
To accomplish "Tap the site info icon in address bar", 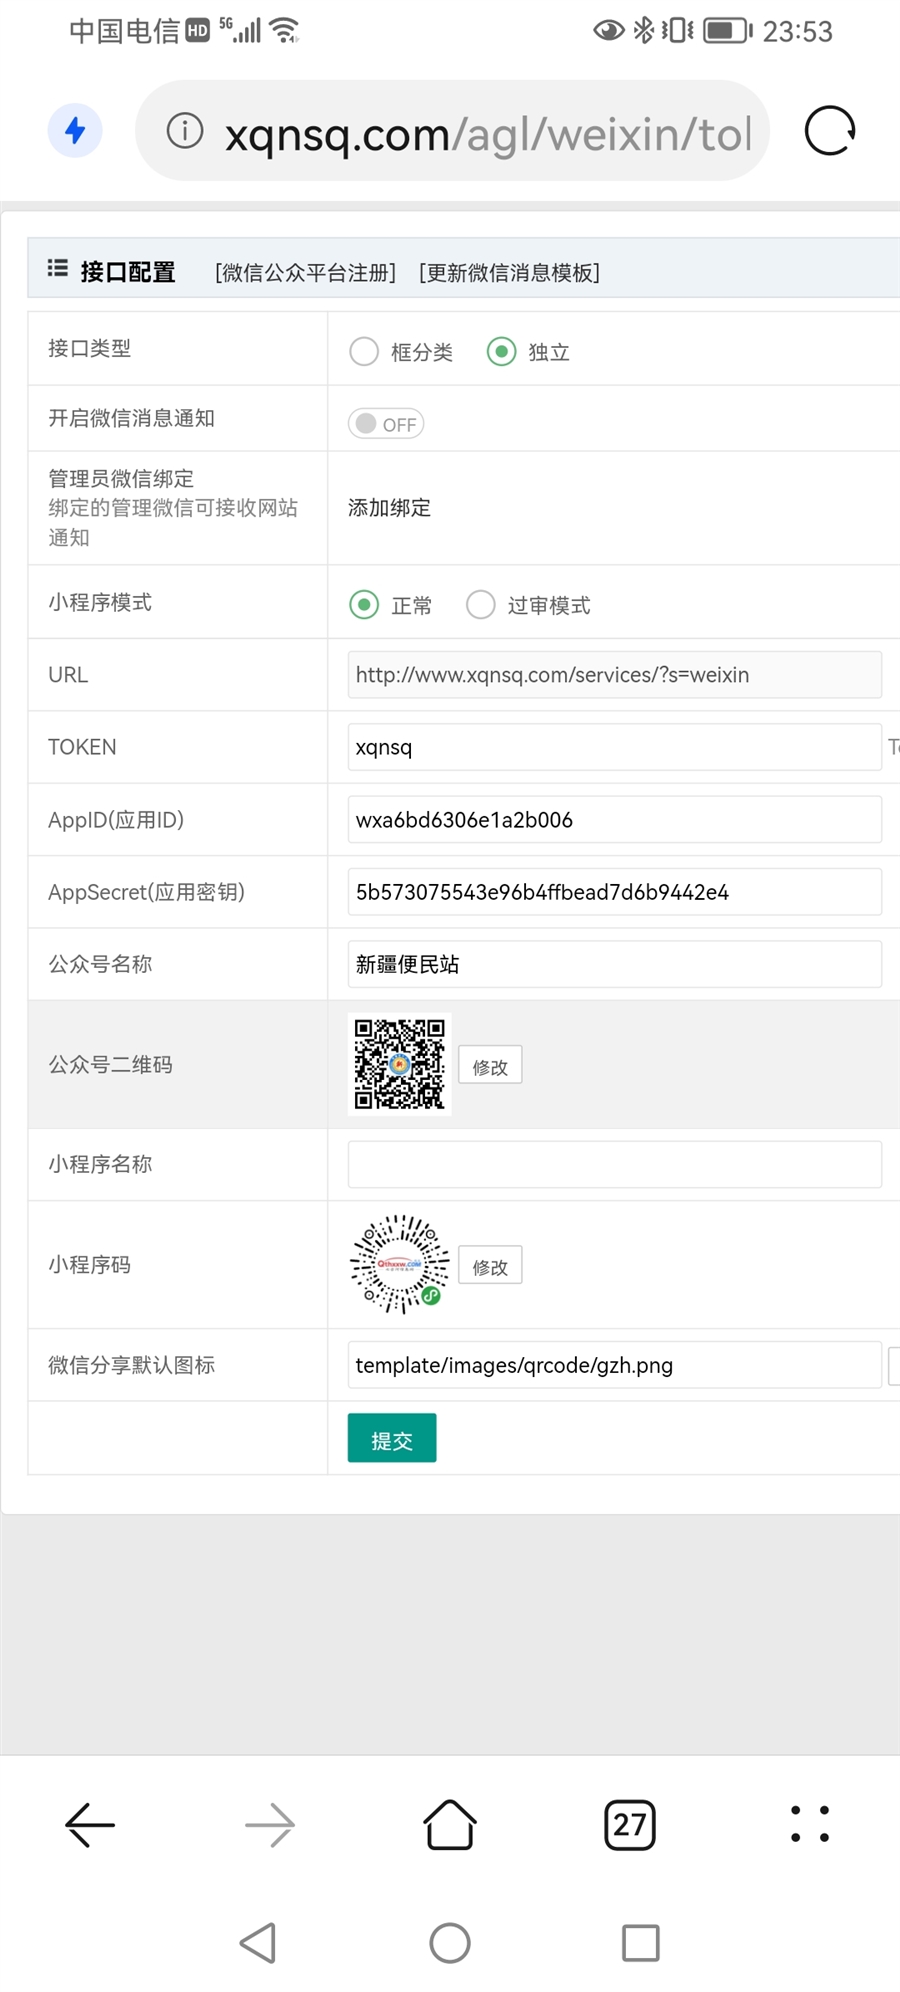I will (x=185, y=131).
